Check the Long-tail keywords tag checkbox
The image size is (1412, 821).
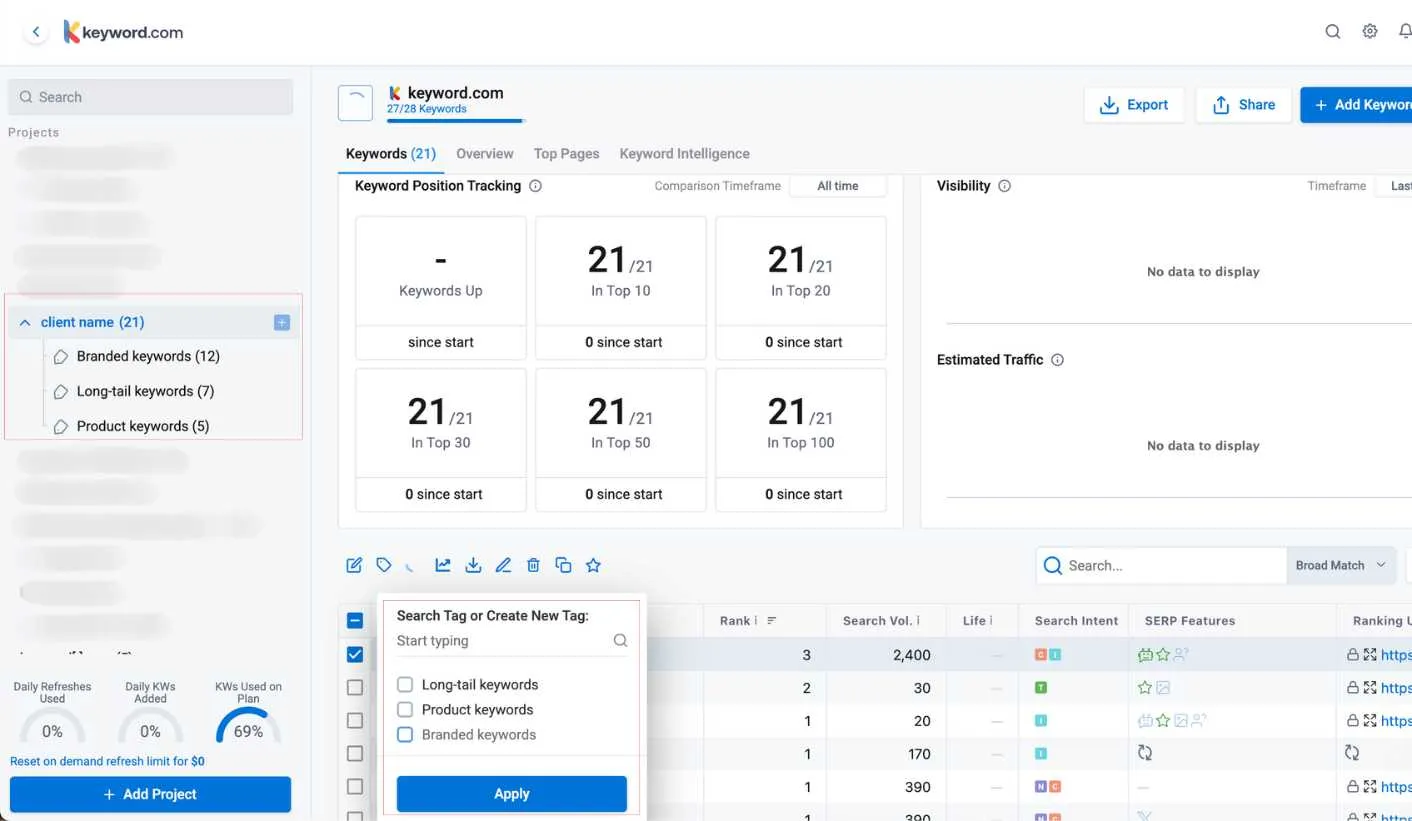(x=405, y=685)
